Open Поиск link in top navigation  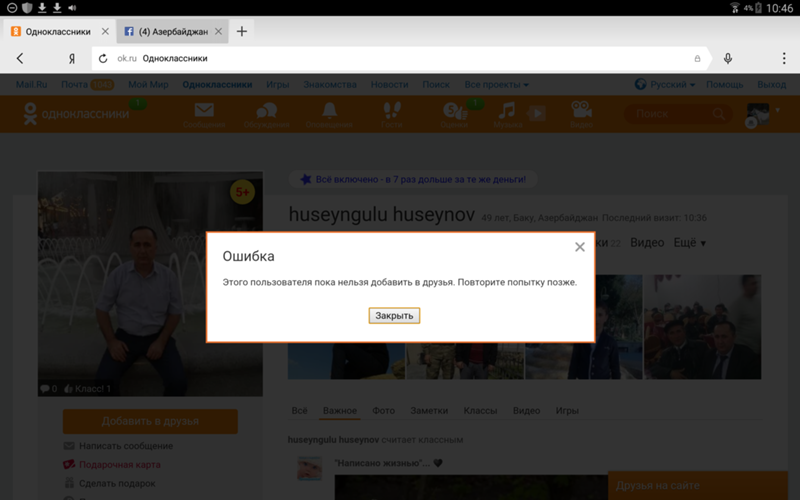tap(436, 85)
